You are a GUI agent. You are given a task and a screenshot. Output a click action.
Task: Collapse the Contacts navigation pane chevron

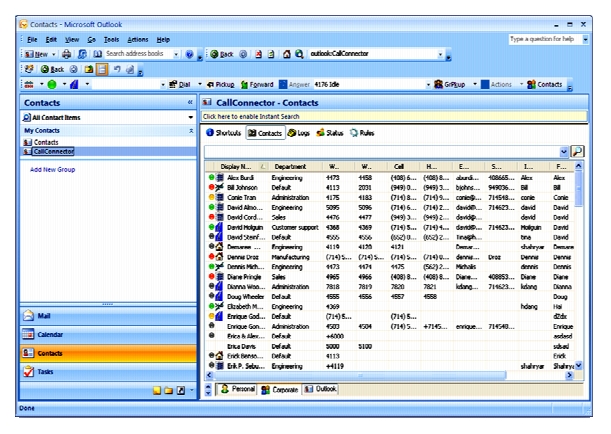190,102
